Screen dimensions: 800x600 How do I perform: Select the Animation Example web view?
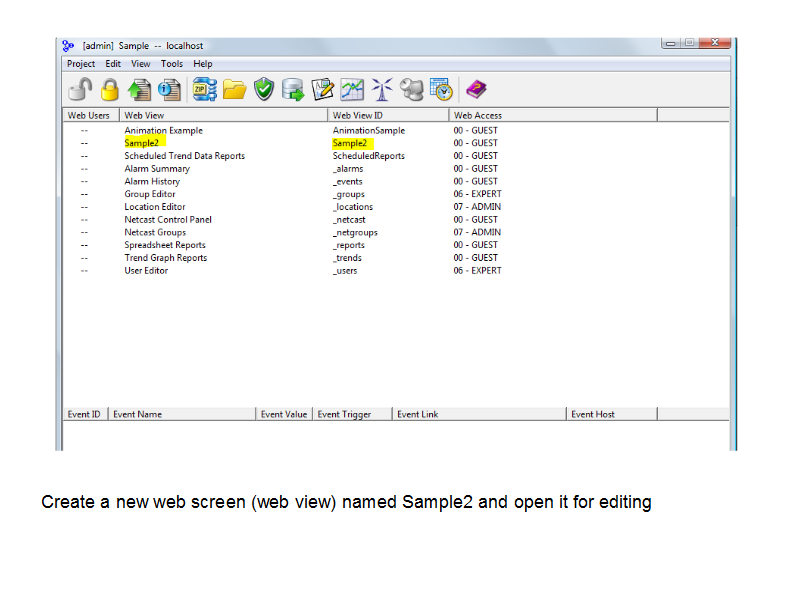tap(163, 131)
